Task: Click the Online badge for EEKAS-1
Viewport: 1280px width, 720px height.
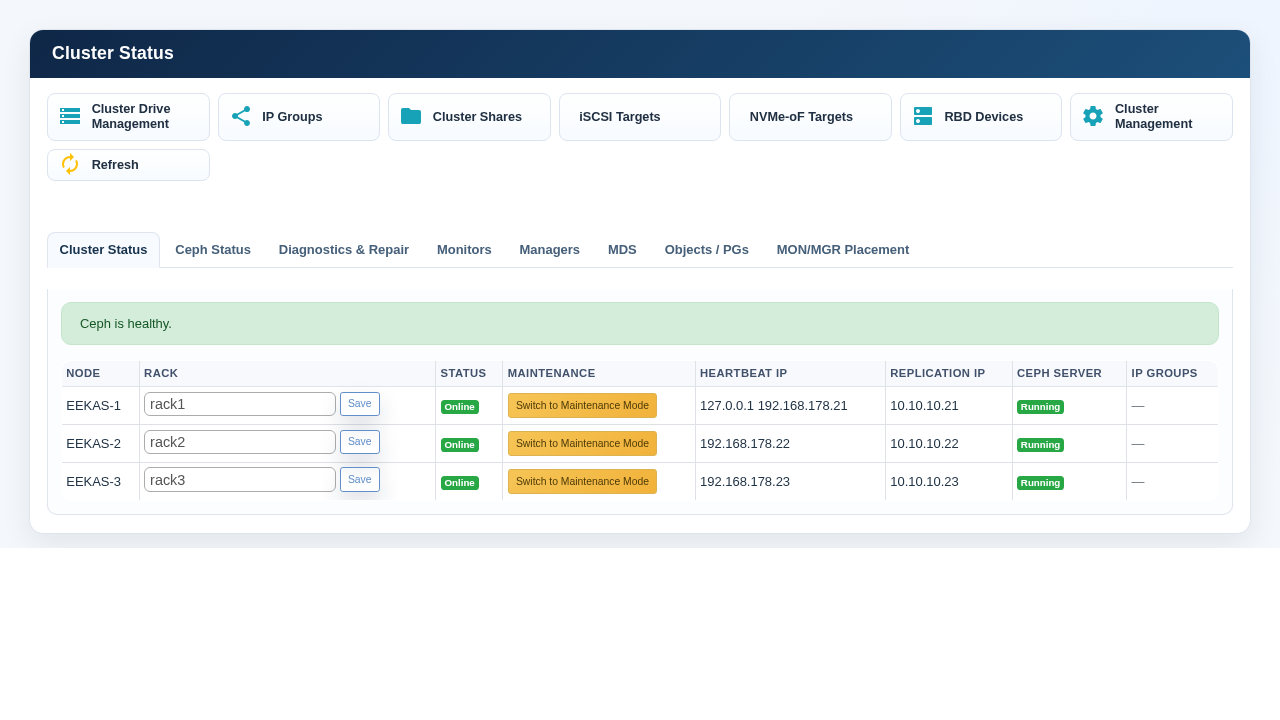Action: click(460, 407)
